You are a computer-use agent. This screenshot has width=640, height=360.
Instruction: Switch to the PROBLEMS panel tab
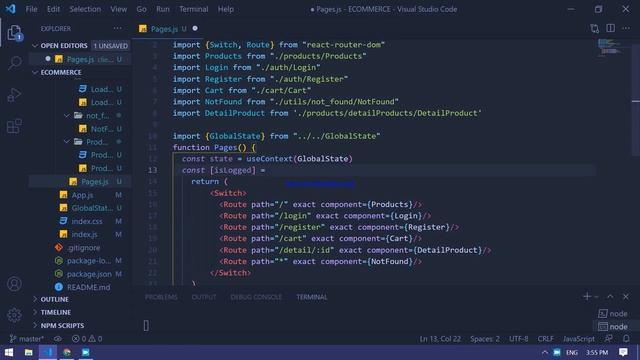(x=161, y=297)
